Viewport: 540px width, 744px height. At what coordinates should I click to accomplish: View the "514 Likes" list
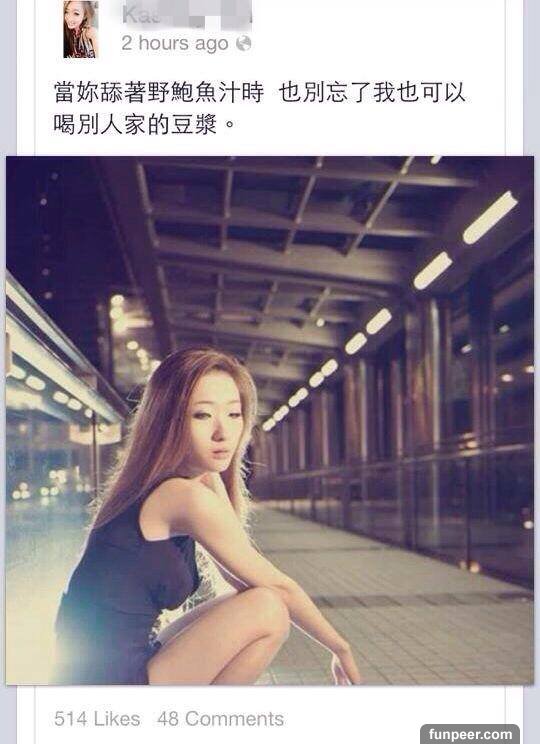tap(97, 718)
